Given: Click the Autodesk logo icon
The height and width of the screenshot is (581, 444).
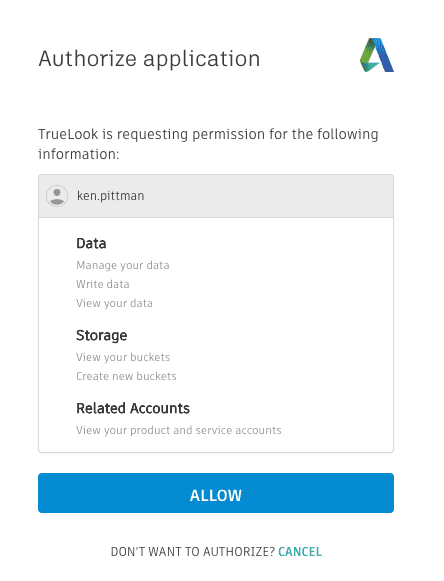Looking at the screenshot, I should pos(377,55).
